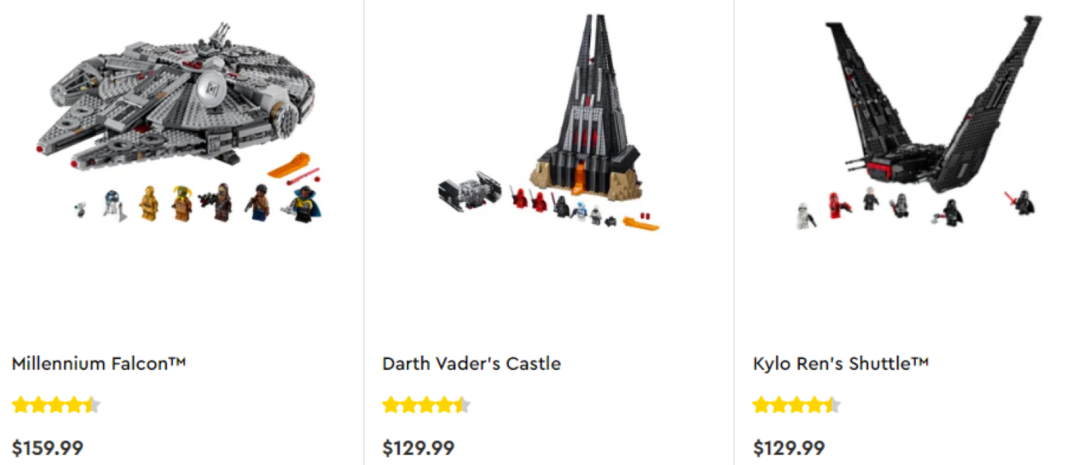The image size is (1080, 465).
Task: Click the R2-D2 minifigure in the Falcon set
Action: [x=113, y=205]
